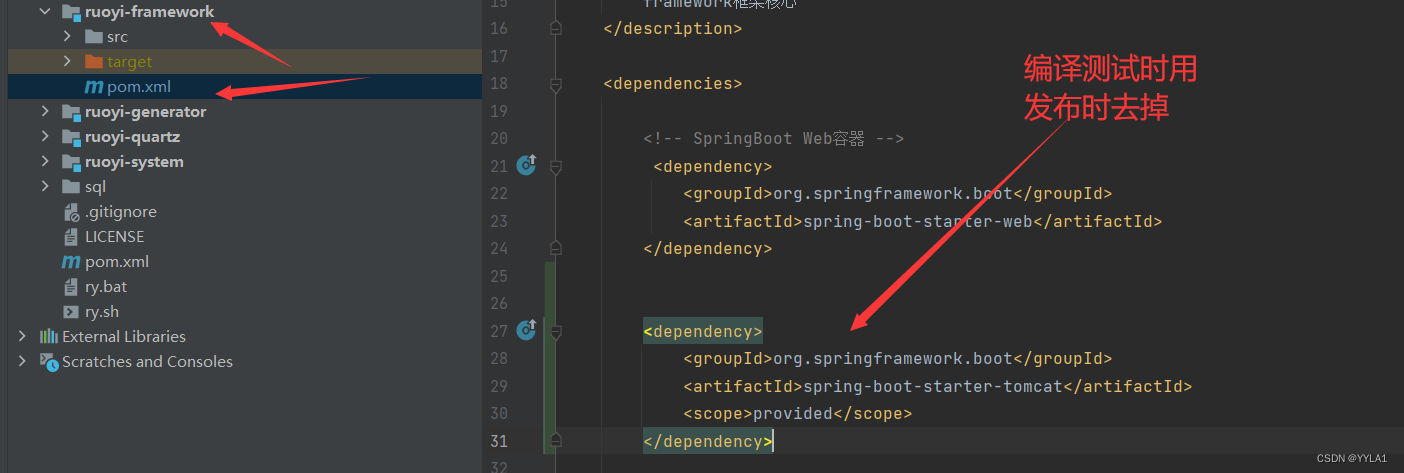Open the ry.bat file
Screen dimensions: 1404x473
point(106,287)
